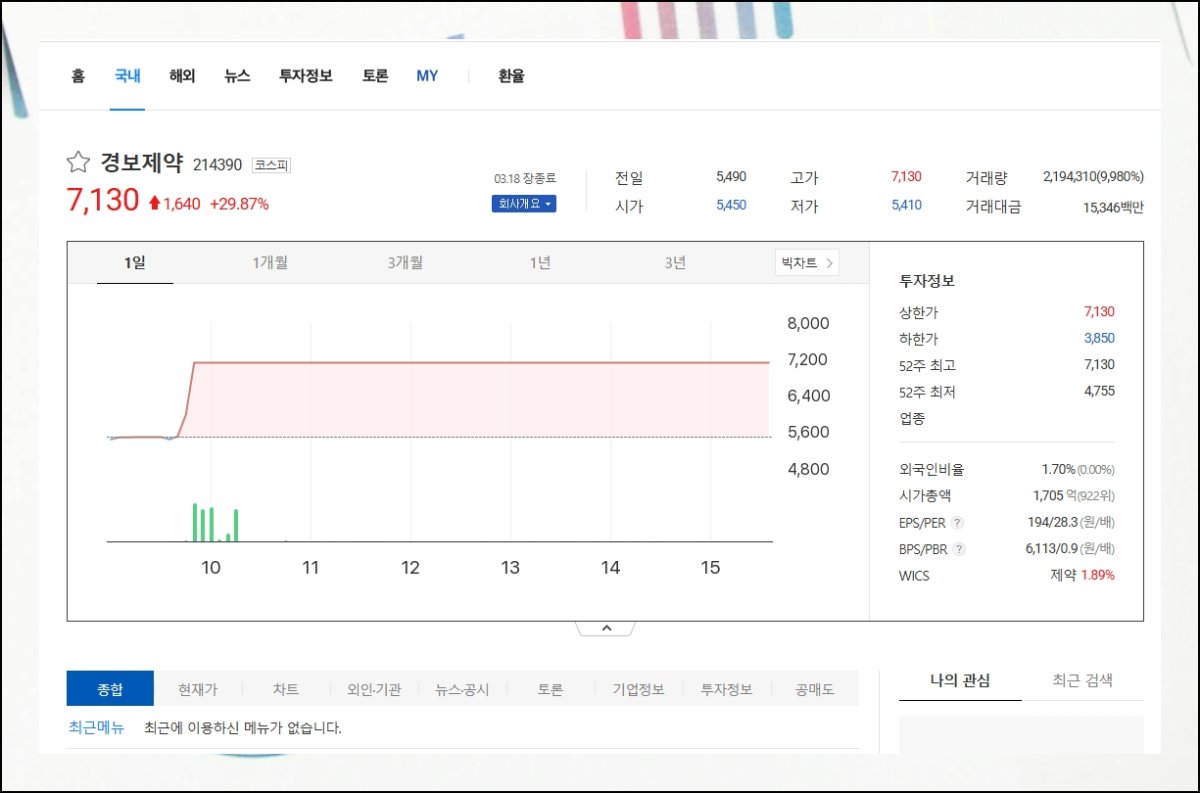Go to the 홈 menu

coord(78,76)
